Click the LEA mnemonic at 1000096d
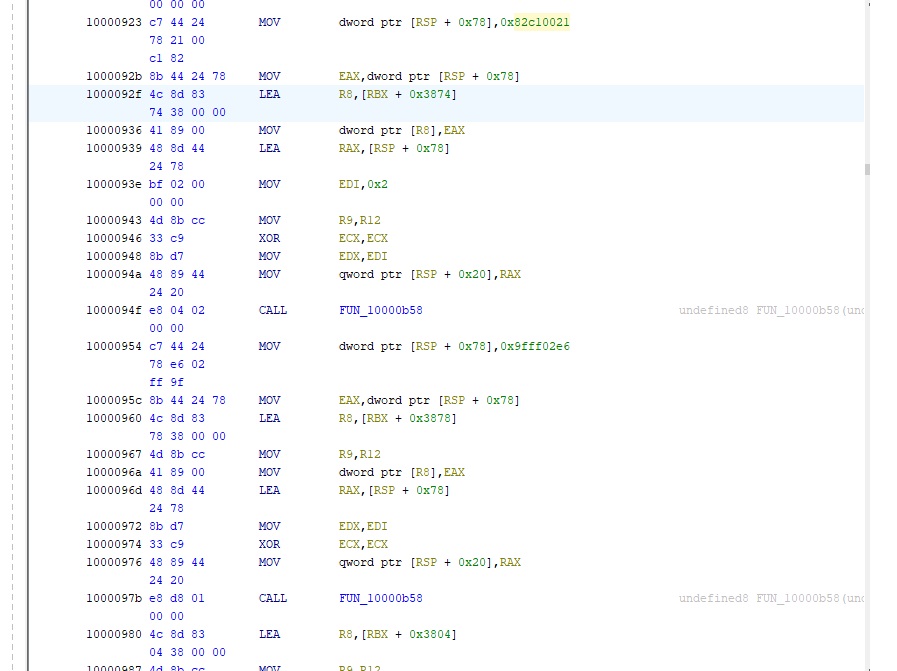Screen dimensions: 897x671 [269, 490]
